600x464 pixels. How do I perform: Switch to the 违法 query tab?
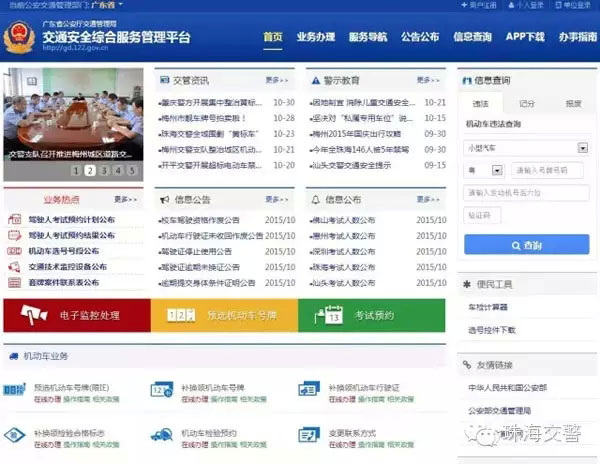pyautogui.click(x=480, y=103)
